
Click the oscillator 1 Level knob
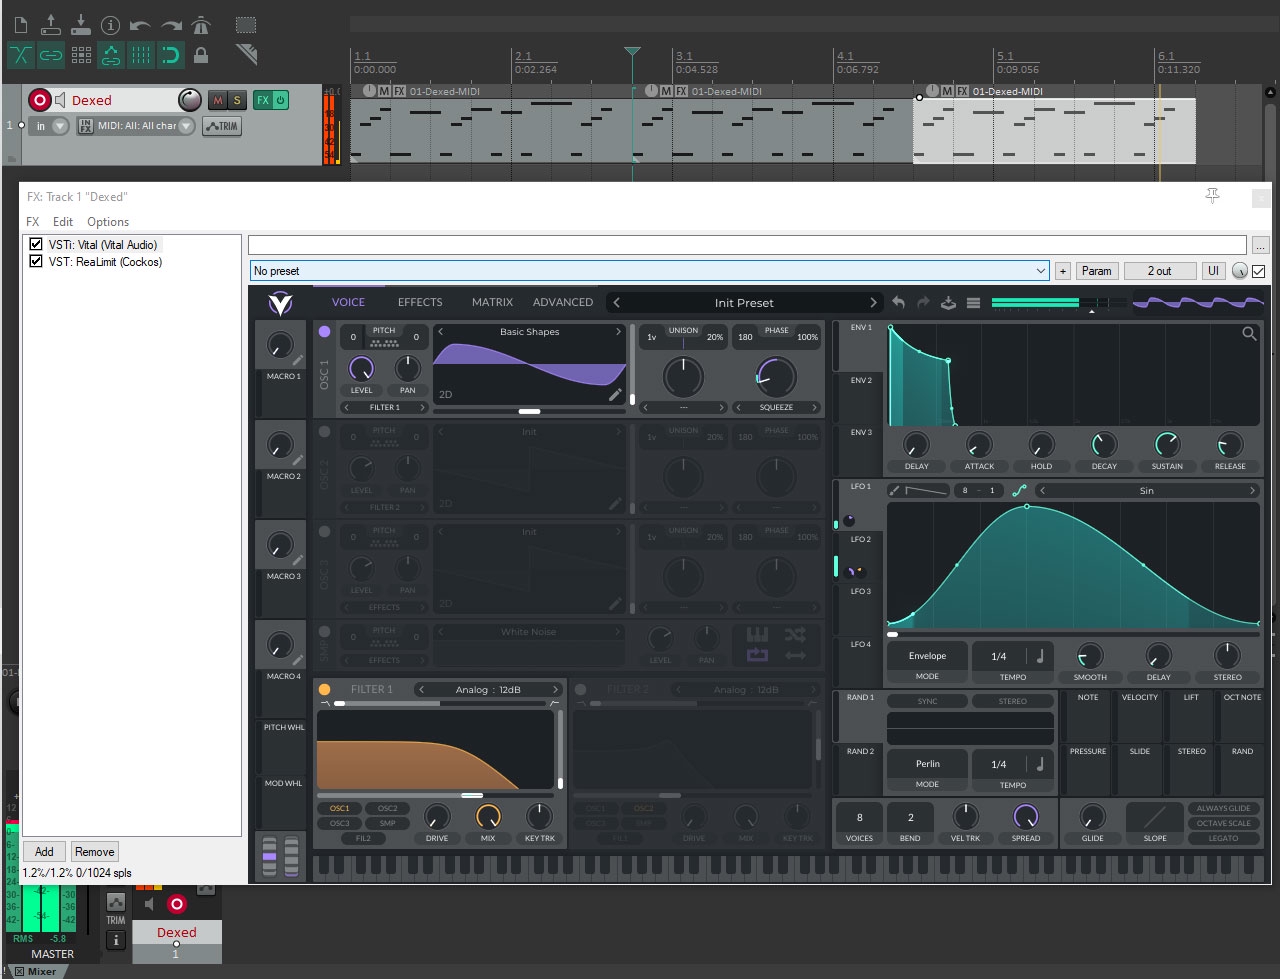point(361,368)
